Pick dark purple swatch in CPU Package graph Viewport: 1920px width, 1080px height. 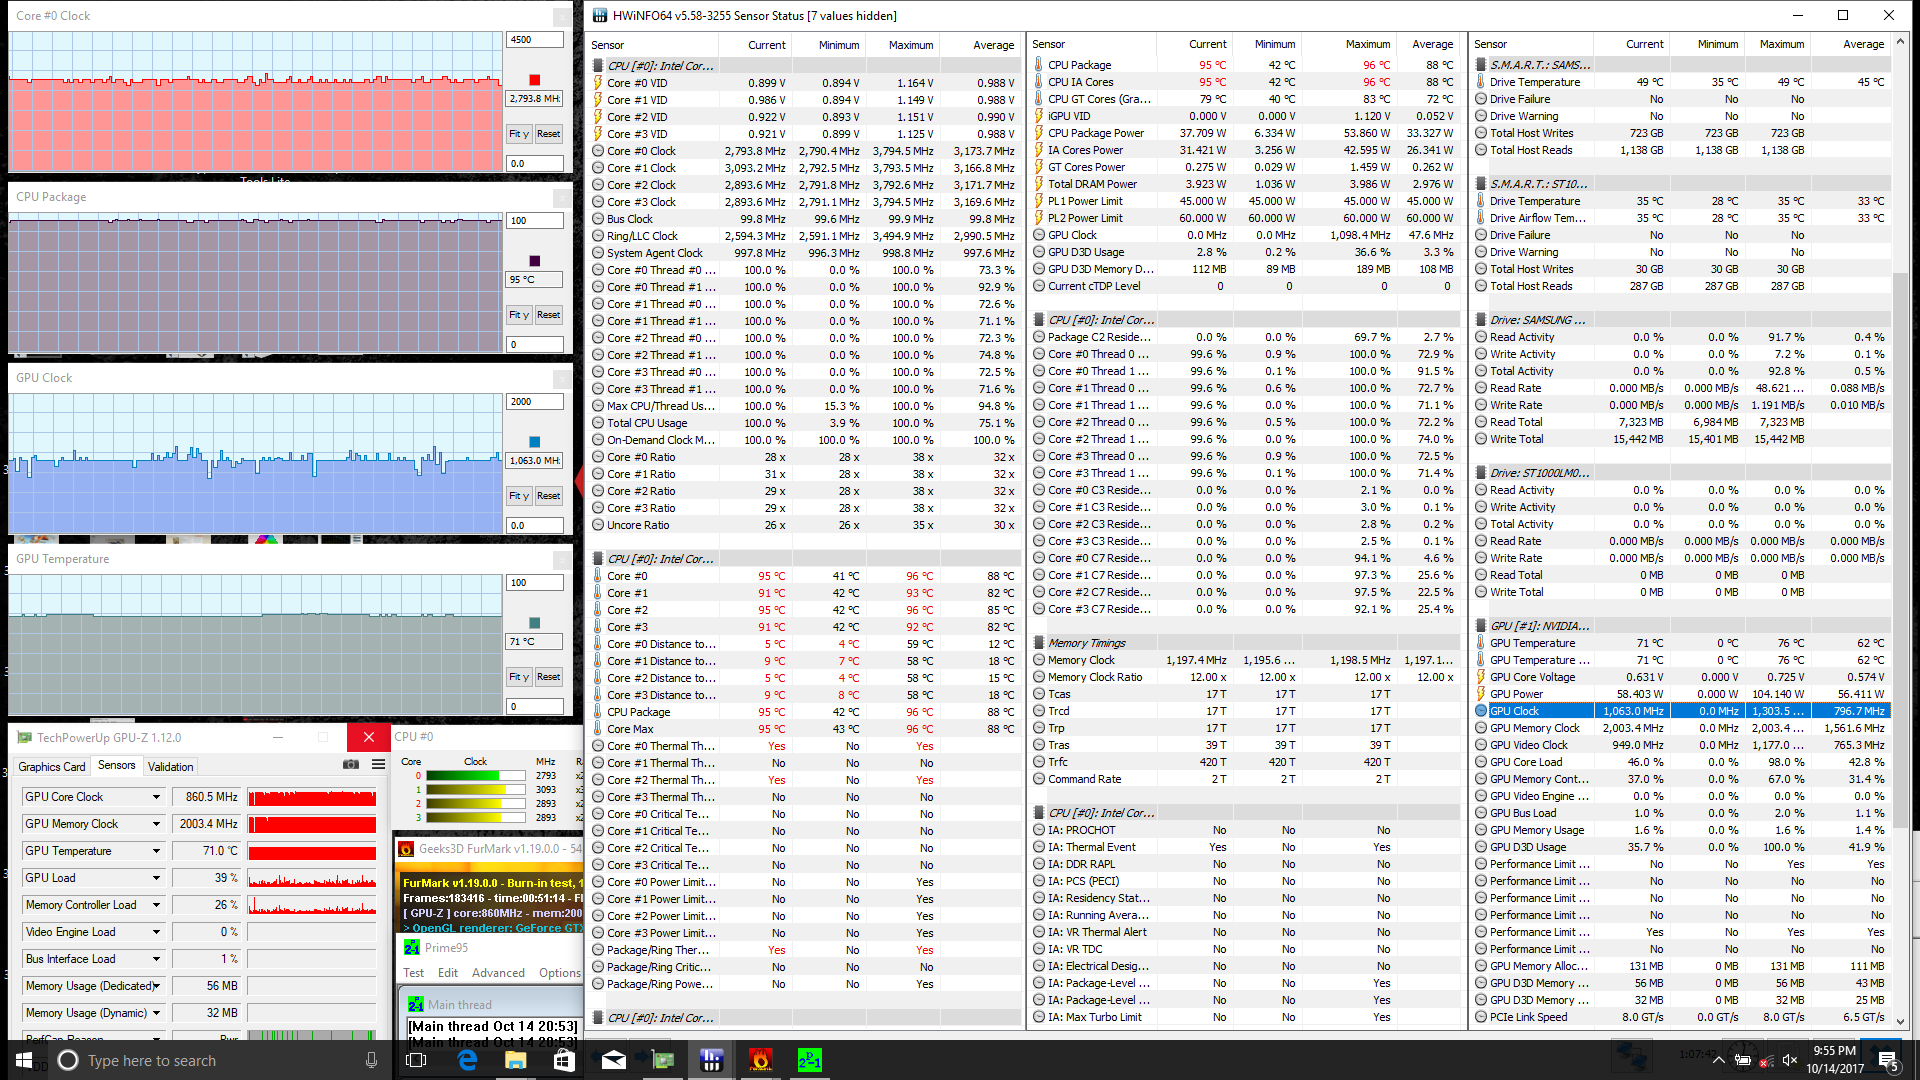(x=535, y=261)
